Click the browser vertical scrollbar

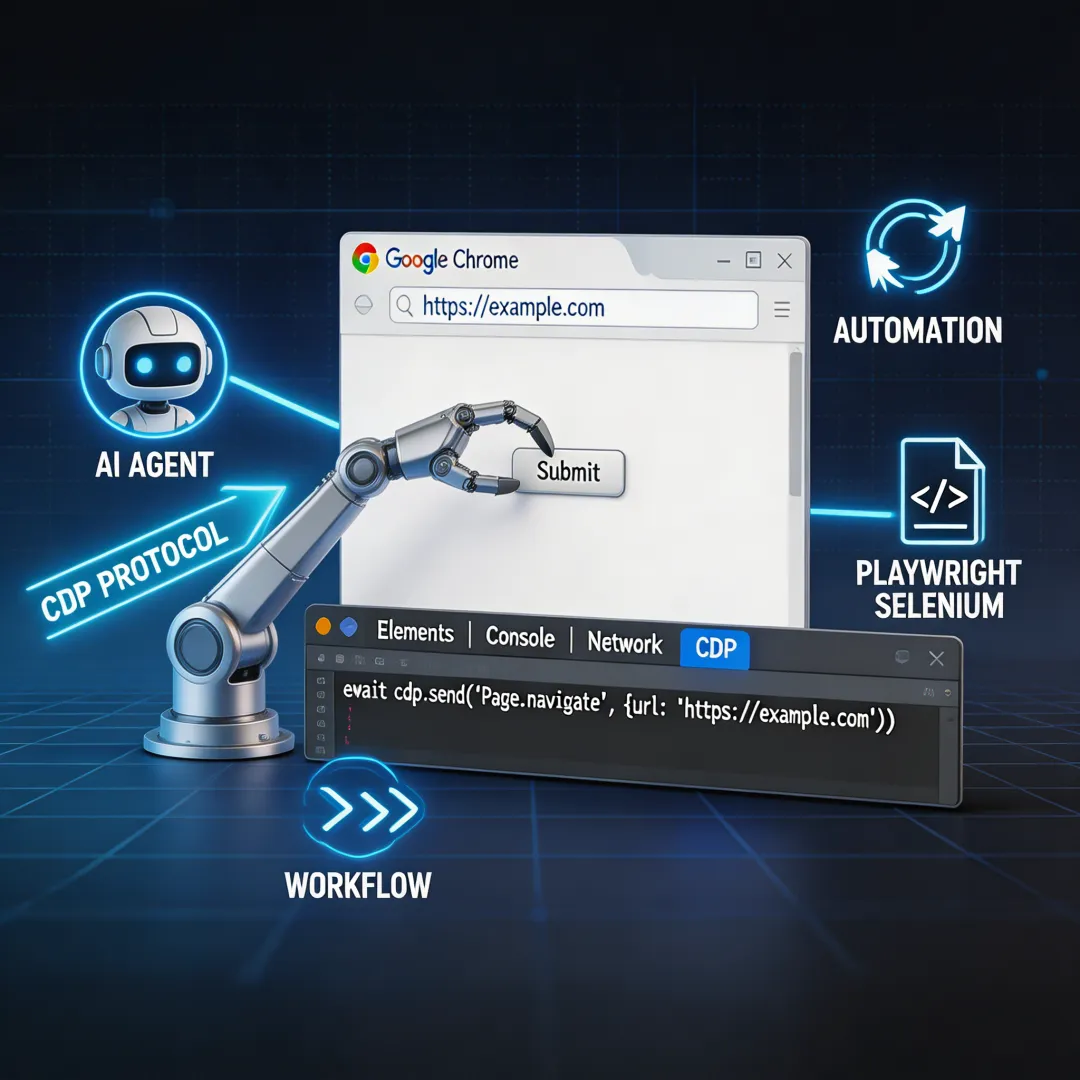click(796, 423)
